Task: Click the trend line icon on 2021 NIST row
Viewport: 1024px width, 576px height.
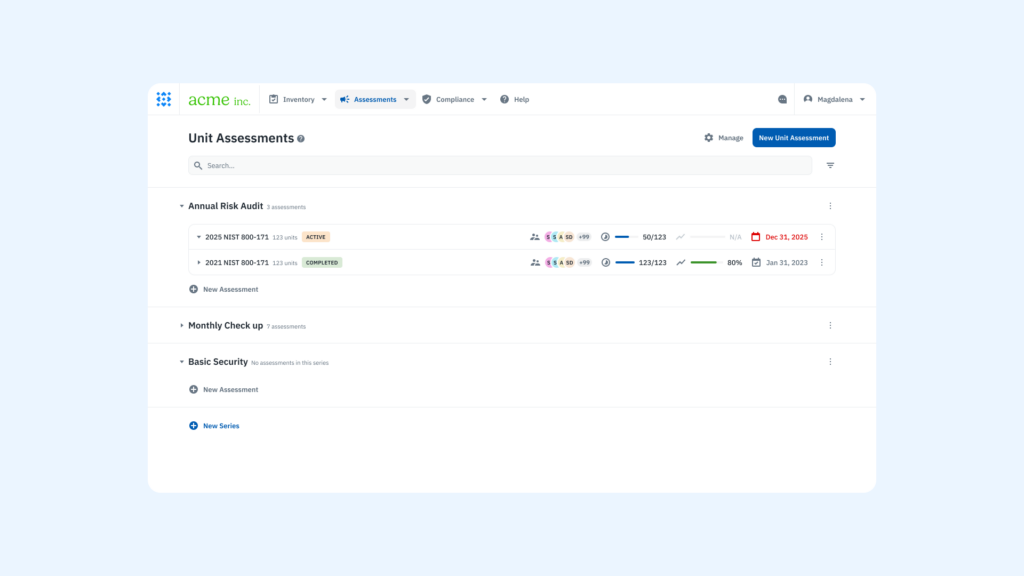Action: pyautogui.click(x=680, y=263)
